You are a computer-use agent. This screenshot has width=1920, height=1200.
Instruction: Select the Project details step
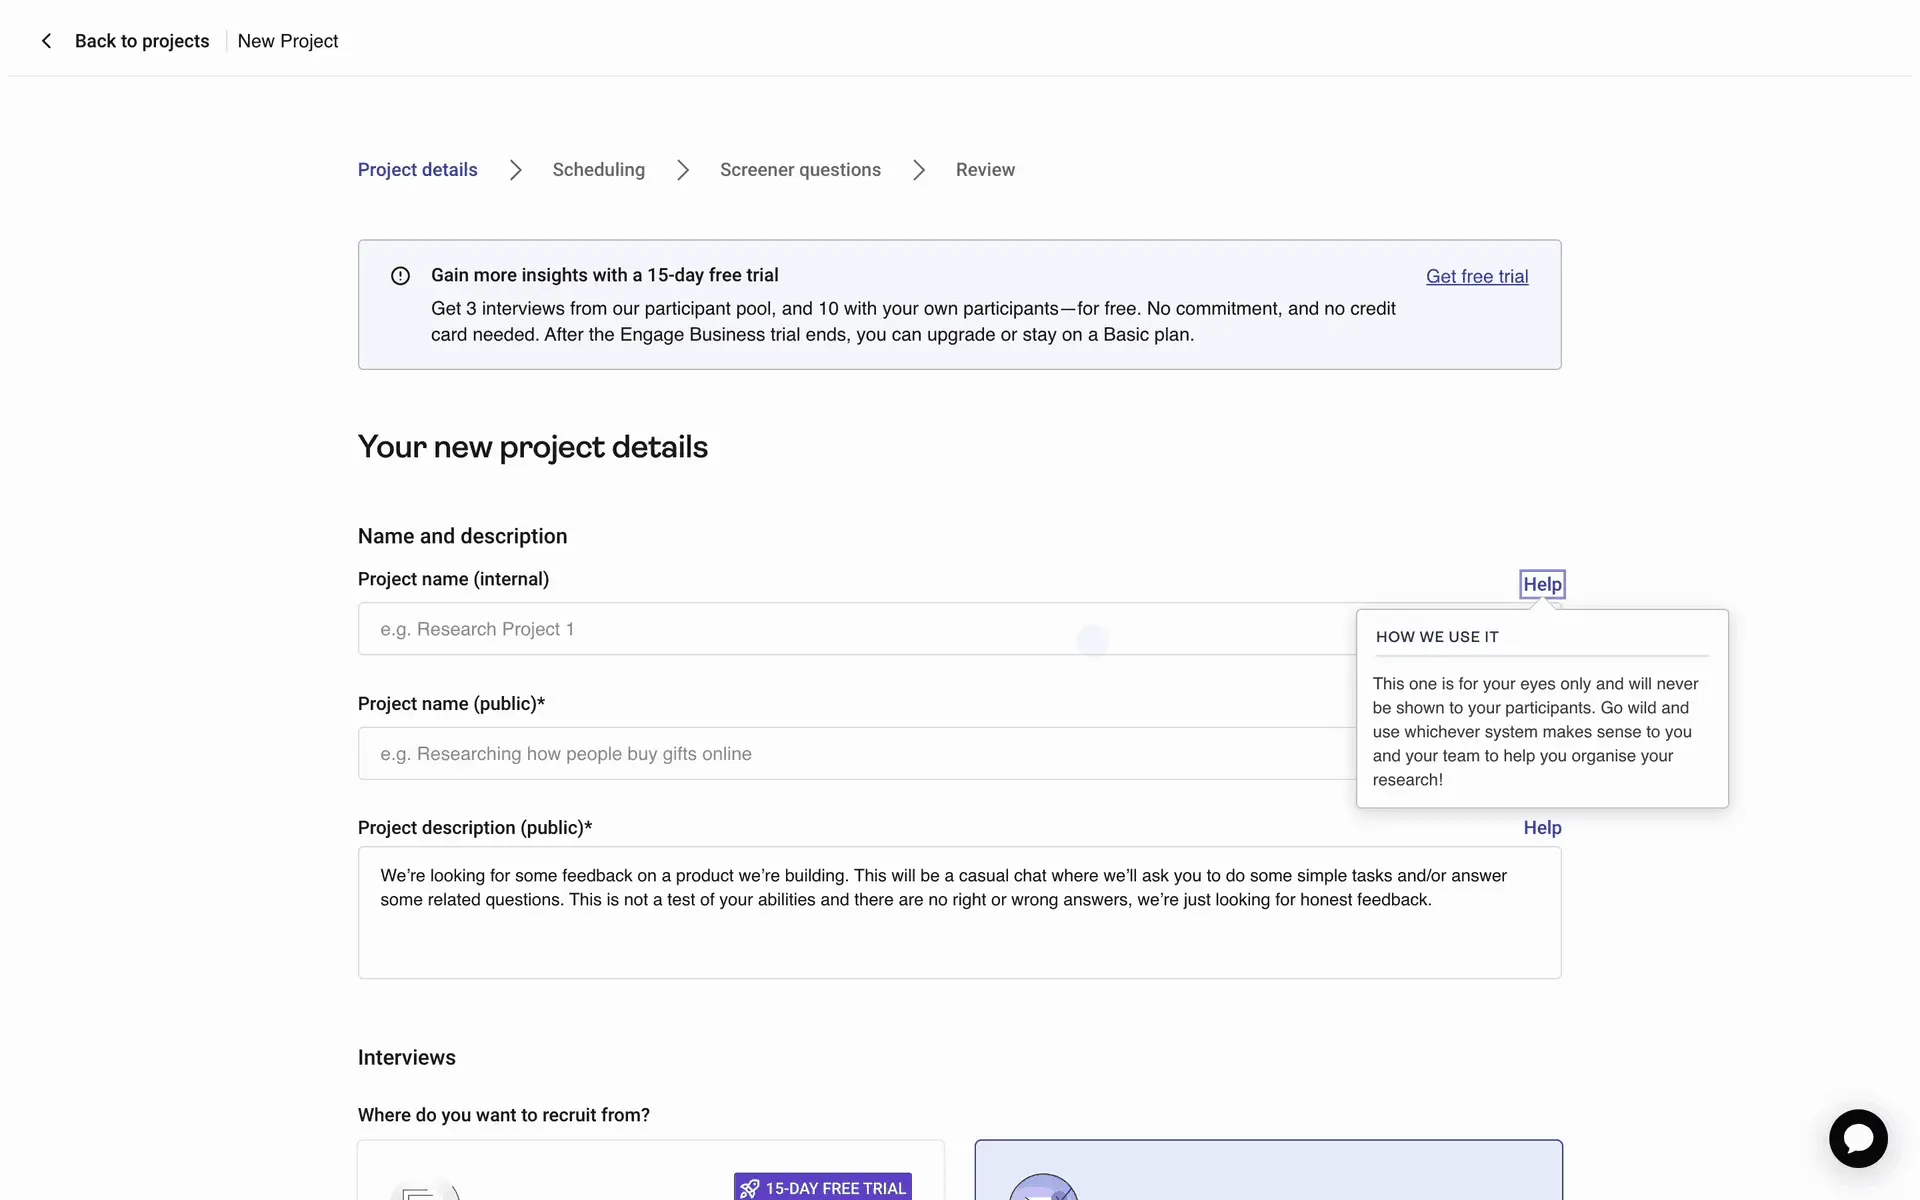417,170
